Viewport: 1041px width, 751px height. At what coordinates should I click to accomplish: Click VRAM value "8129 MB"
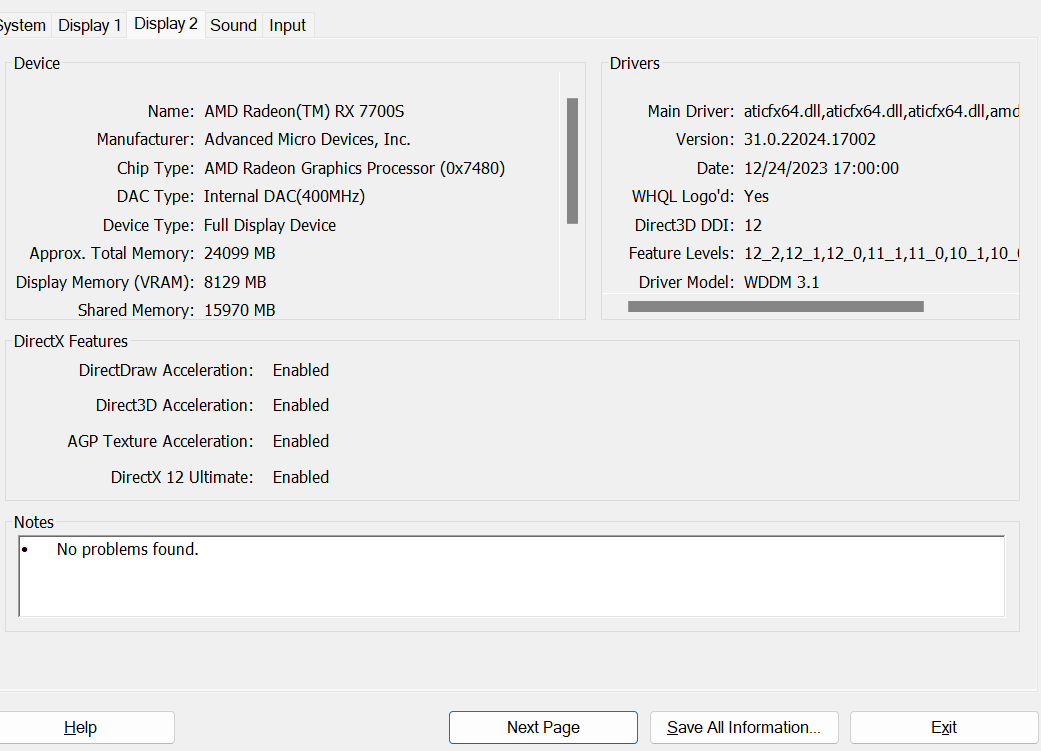(235, 282)
